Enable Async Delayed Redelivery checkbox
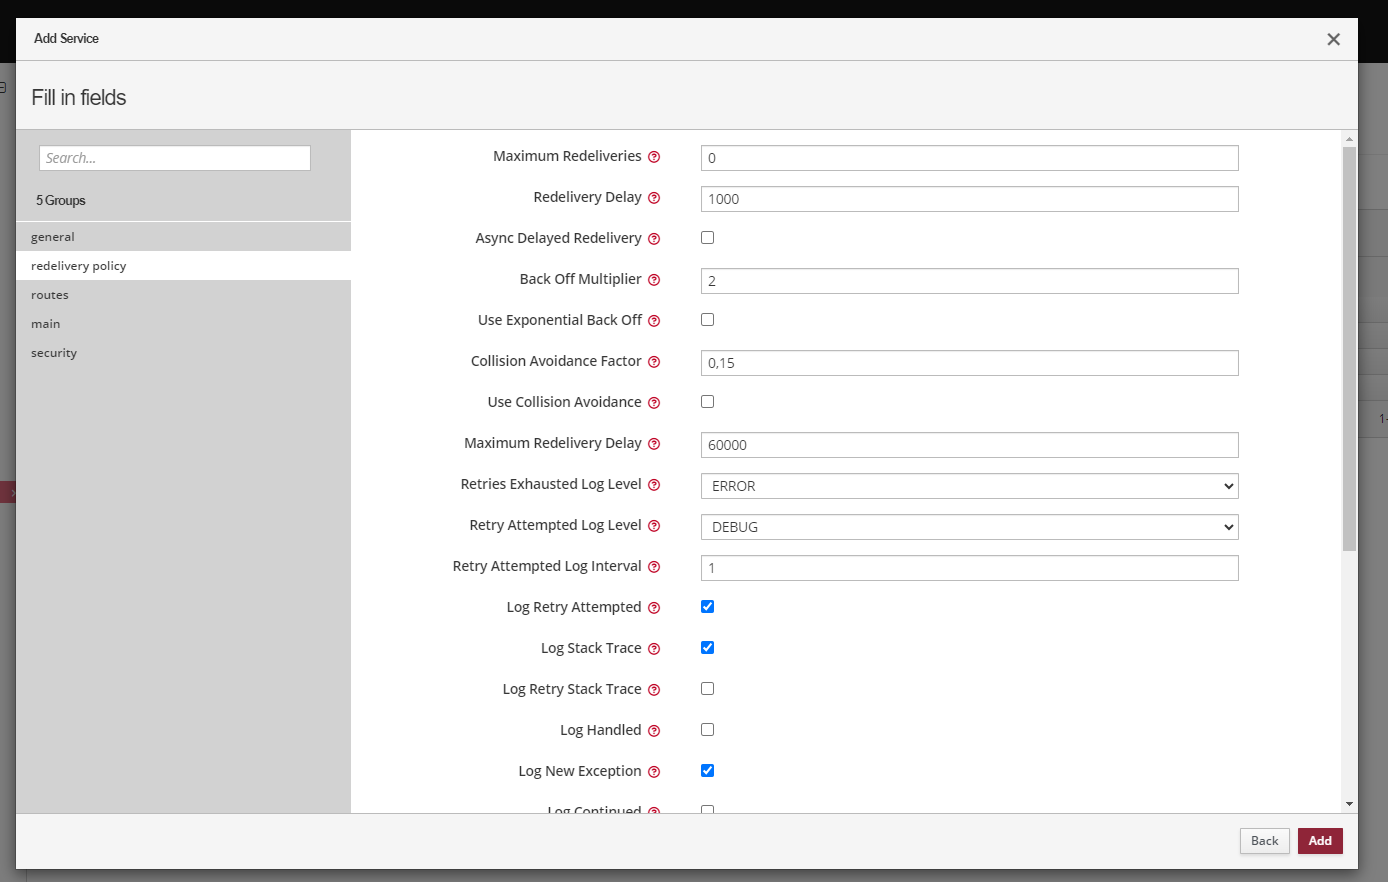The width and height of the screenshot is (1388, 882). point(708,238)
